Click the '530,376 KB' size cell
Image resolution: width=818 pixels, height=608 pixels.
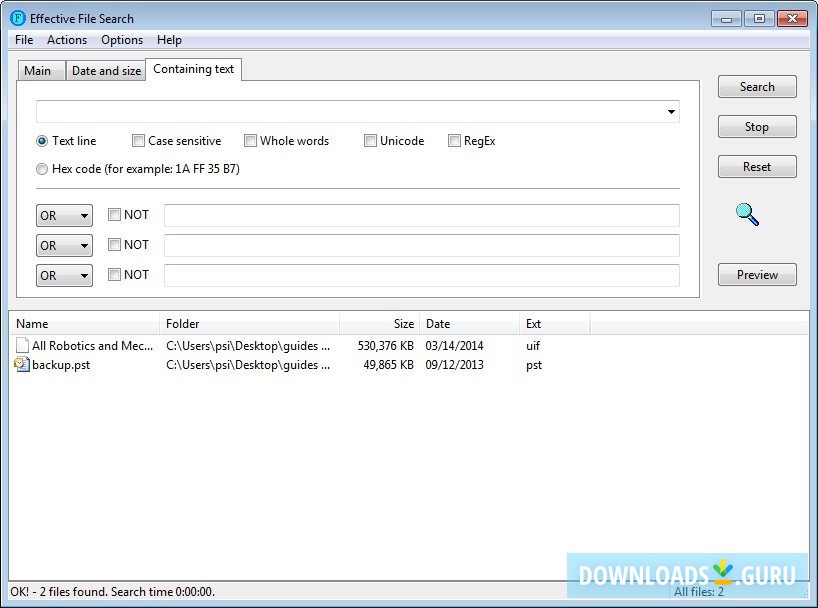point(386,345)
